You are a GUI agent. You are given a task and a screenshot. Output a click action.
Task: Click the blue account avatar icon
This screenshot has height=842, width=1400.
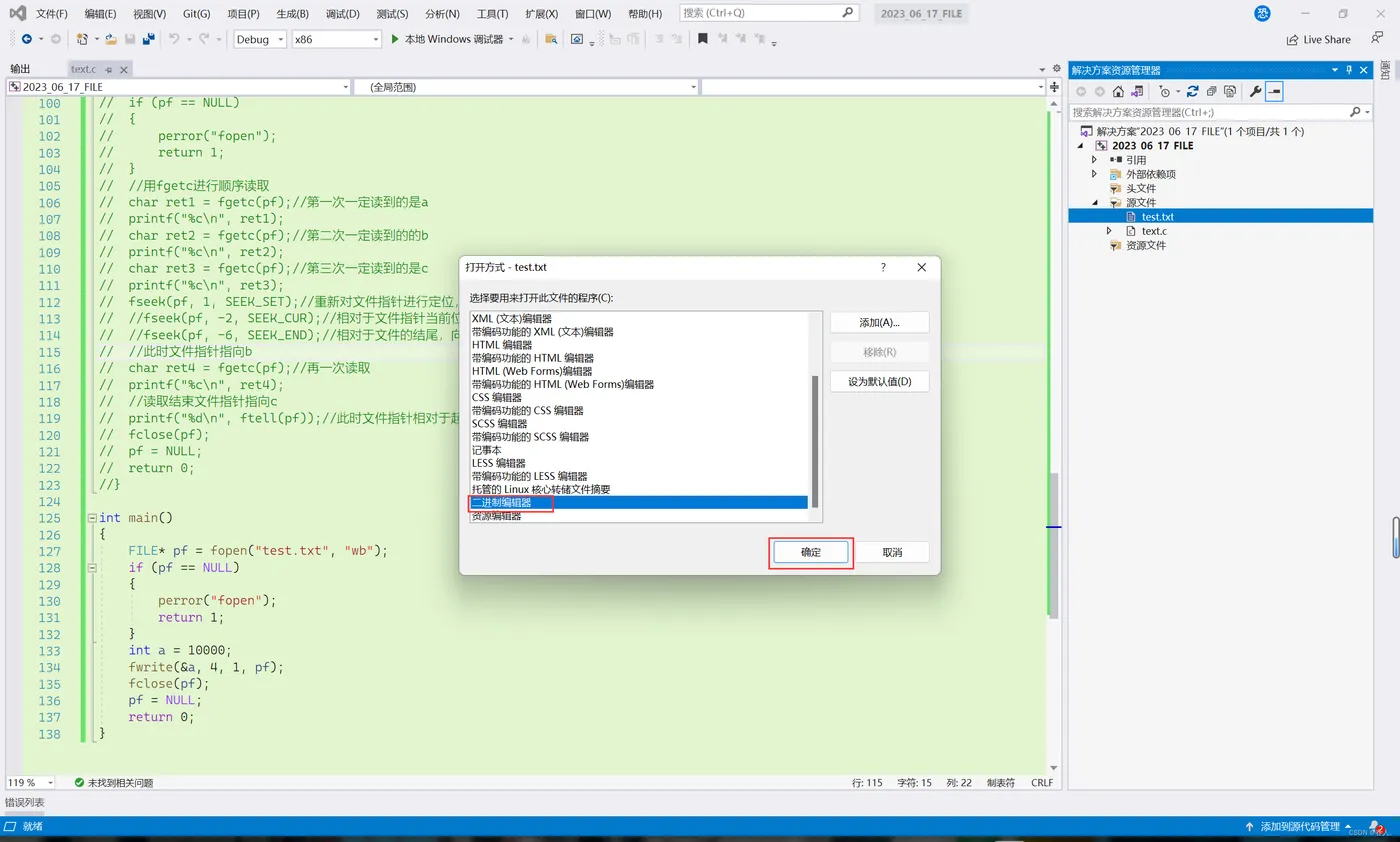click(x=1263, y=13)
